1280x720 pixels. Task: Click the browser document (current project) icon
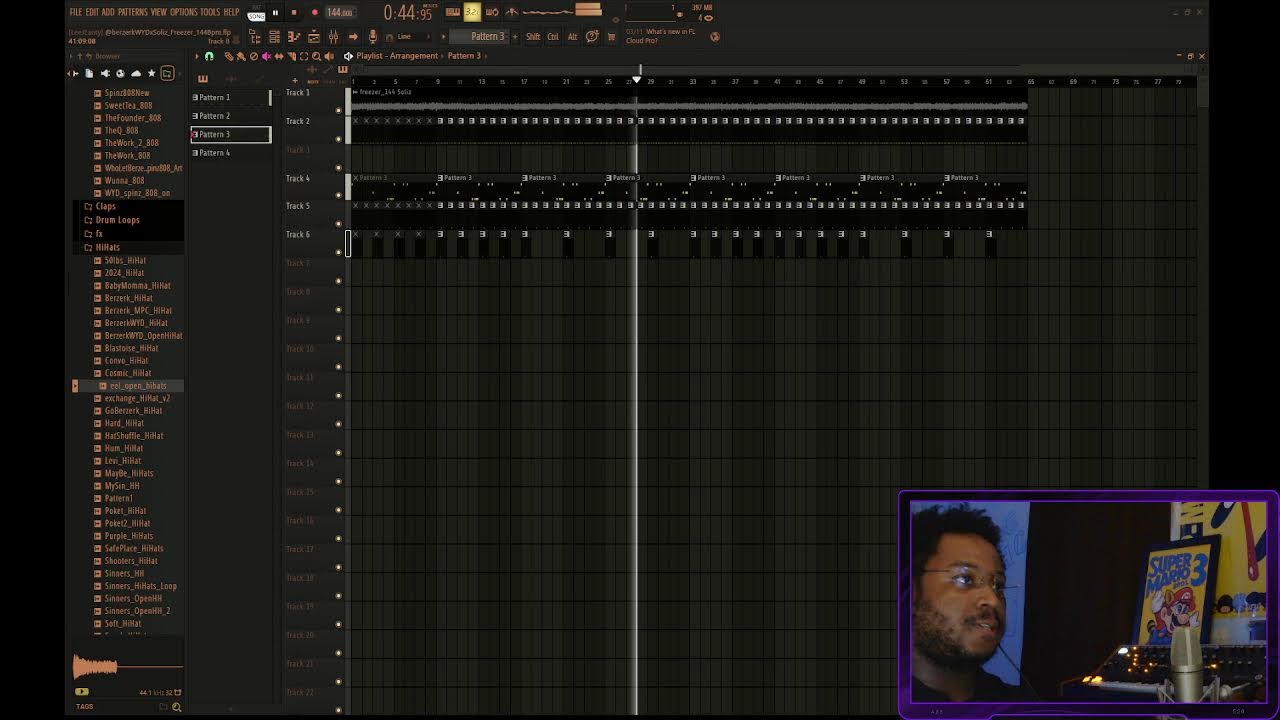pyautogui.click(x=89, y=73)
